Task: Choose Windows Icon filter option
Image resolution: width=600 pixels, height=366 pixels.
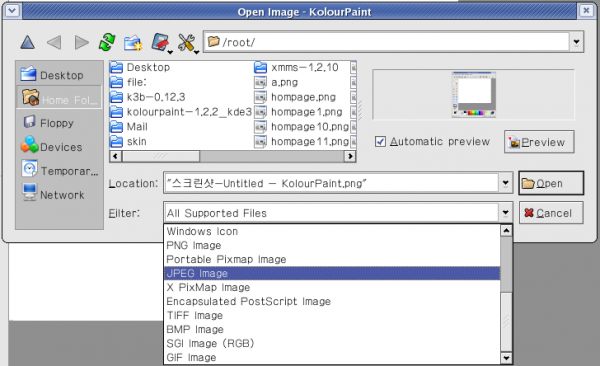Action: click(332, 231)
